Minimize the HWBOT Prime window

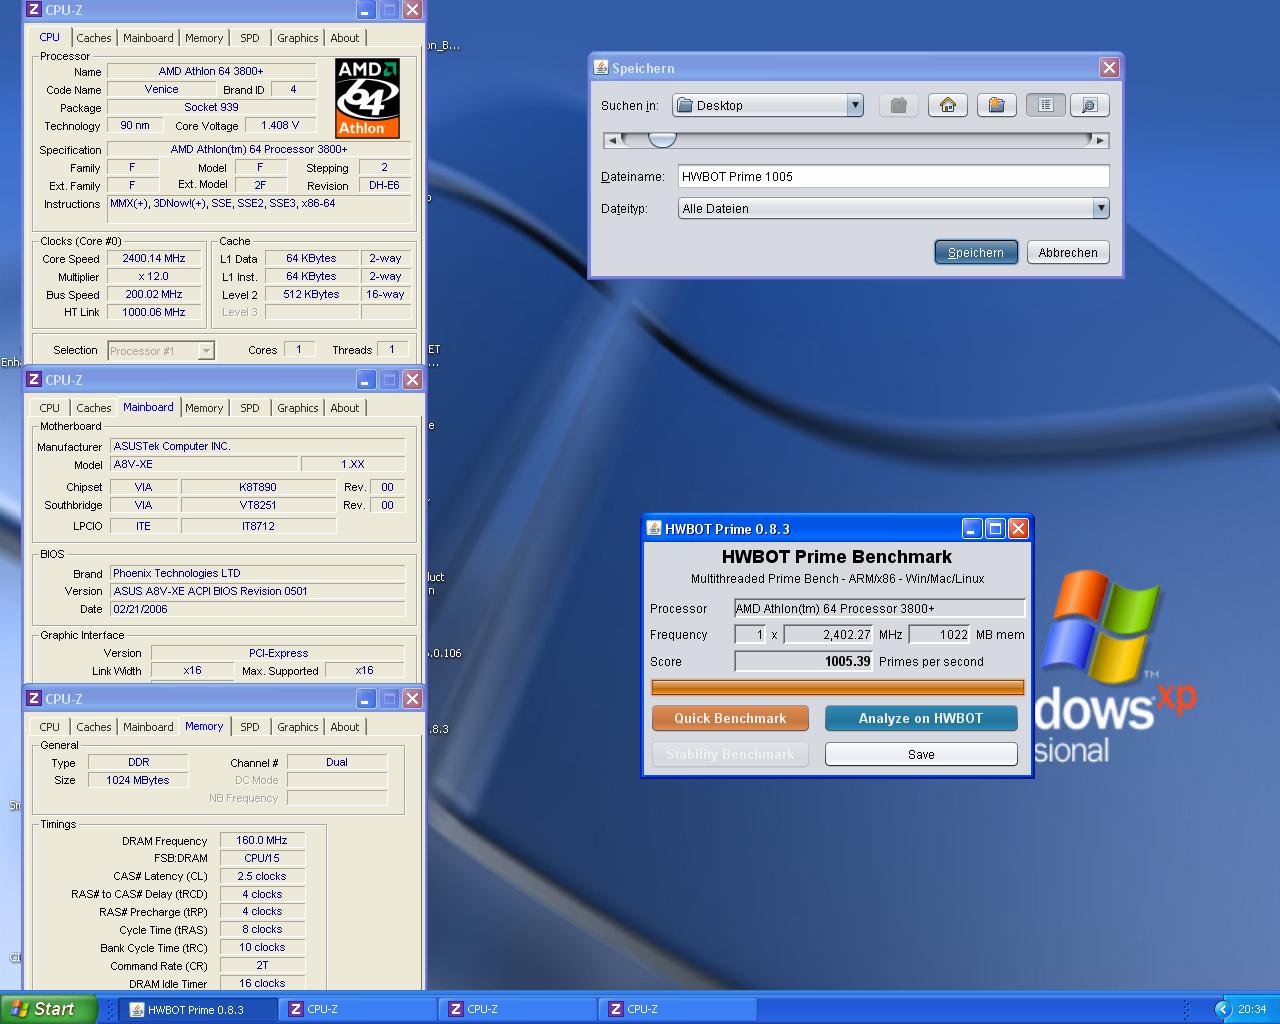click(972, 528)
